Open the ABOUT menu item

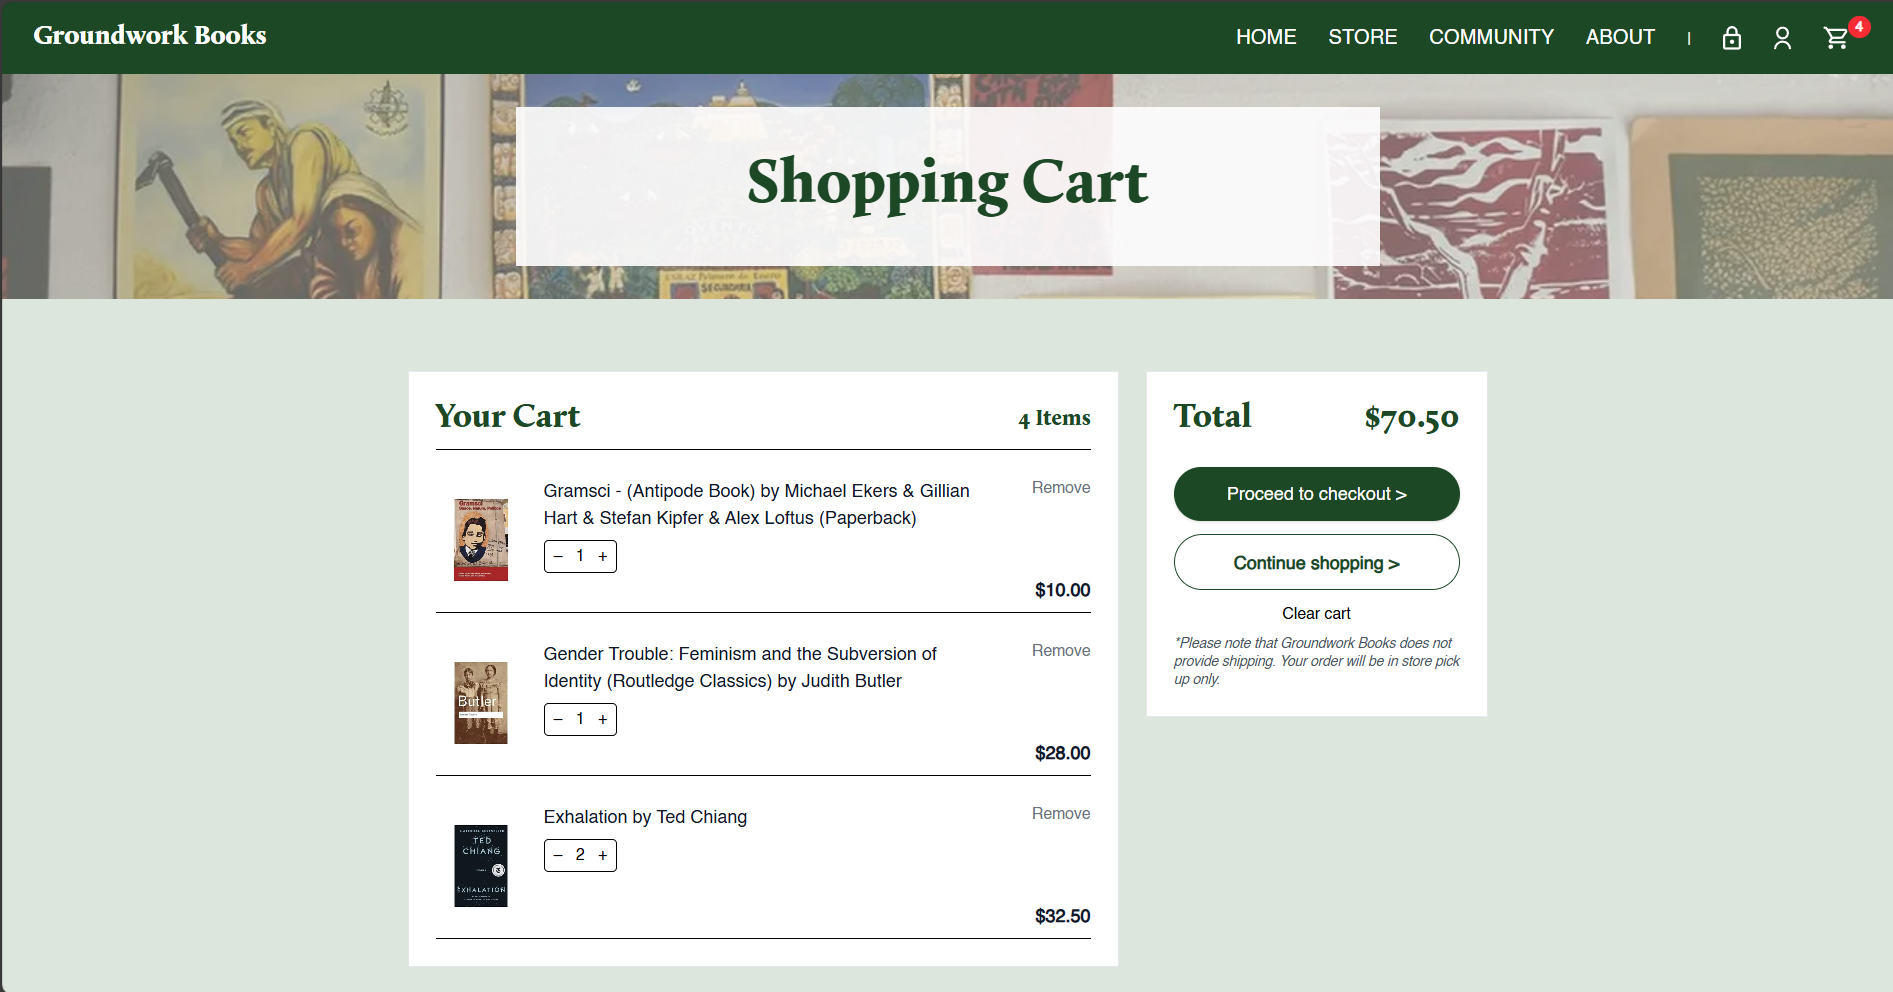[1620, 37]
